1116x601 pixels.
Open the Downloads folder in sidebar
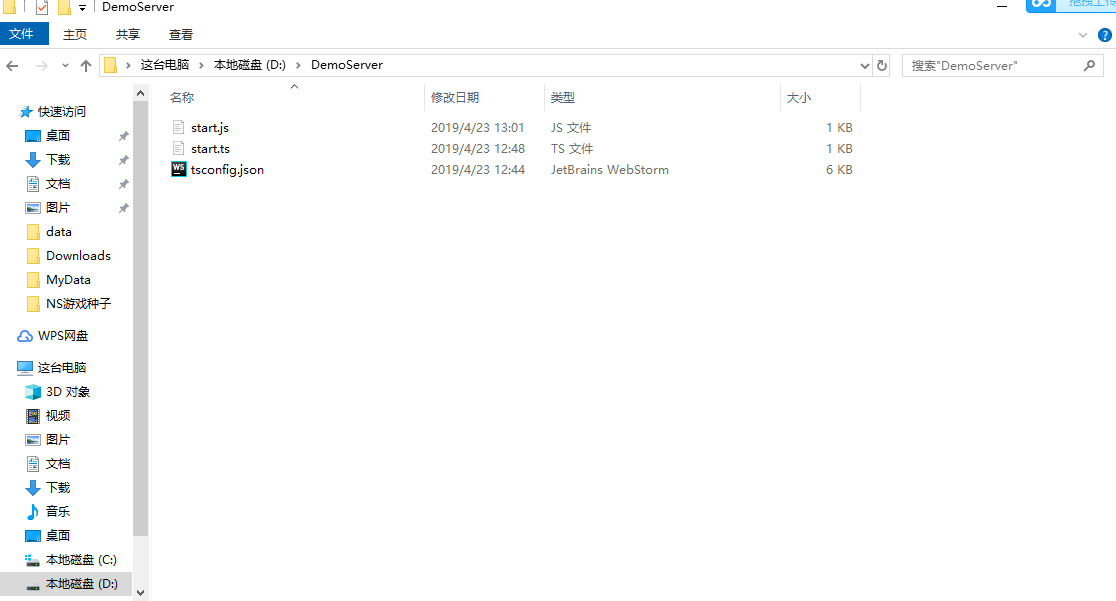tap(78, 256)
